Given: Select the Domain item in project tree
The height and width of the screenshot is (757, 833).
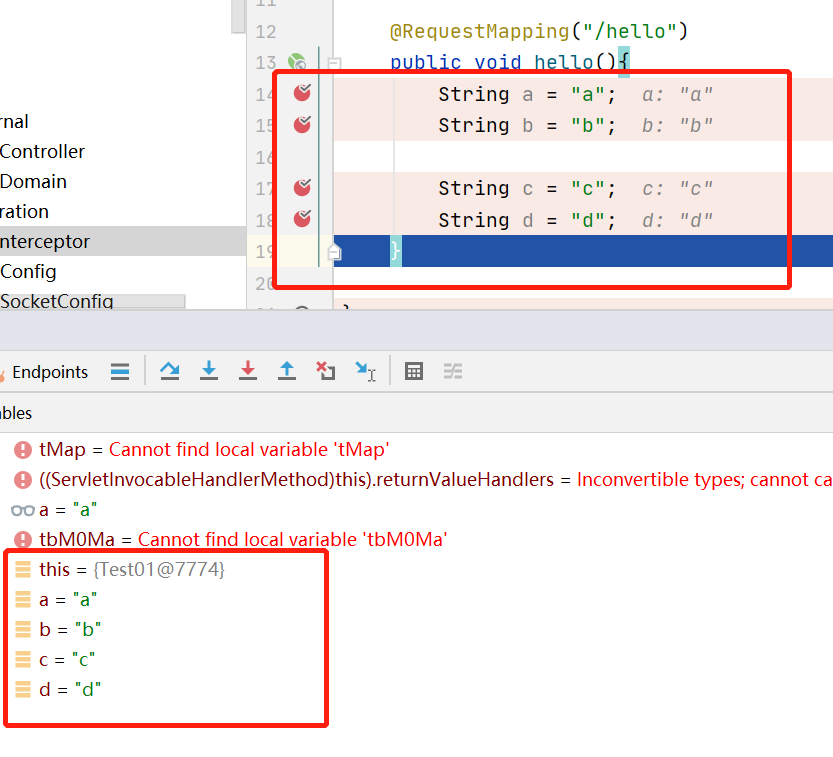Looking at the screenshot, I should [33, 182].
